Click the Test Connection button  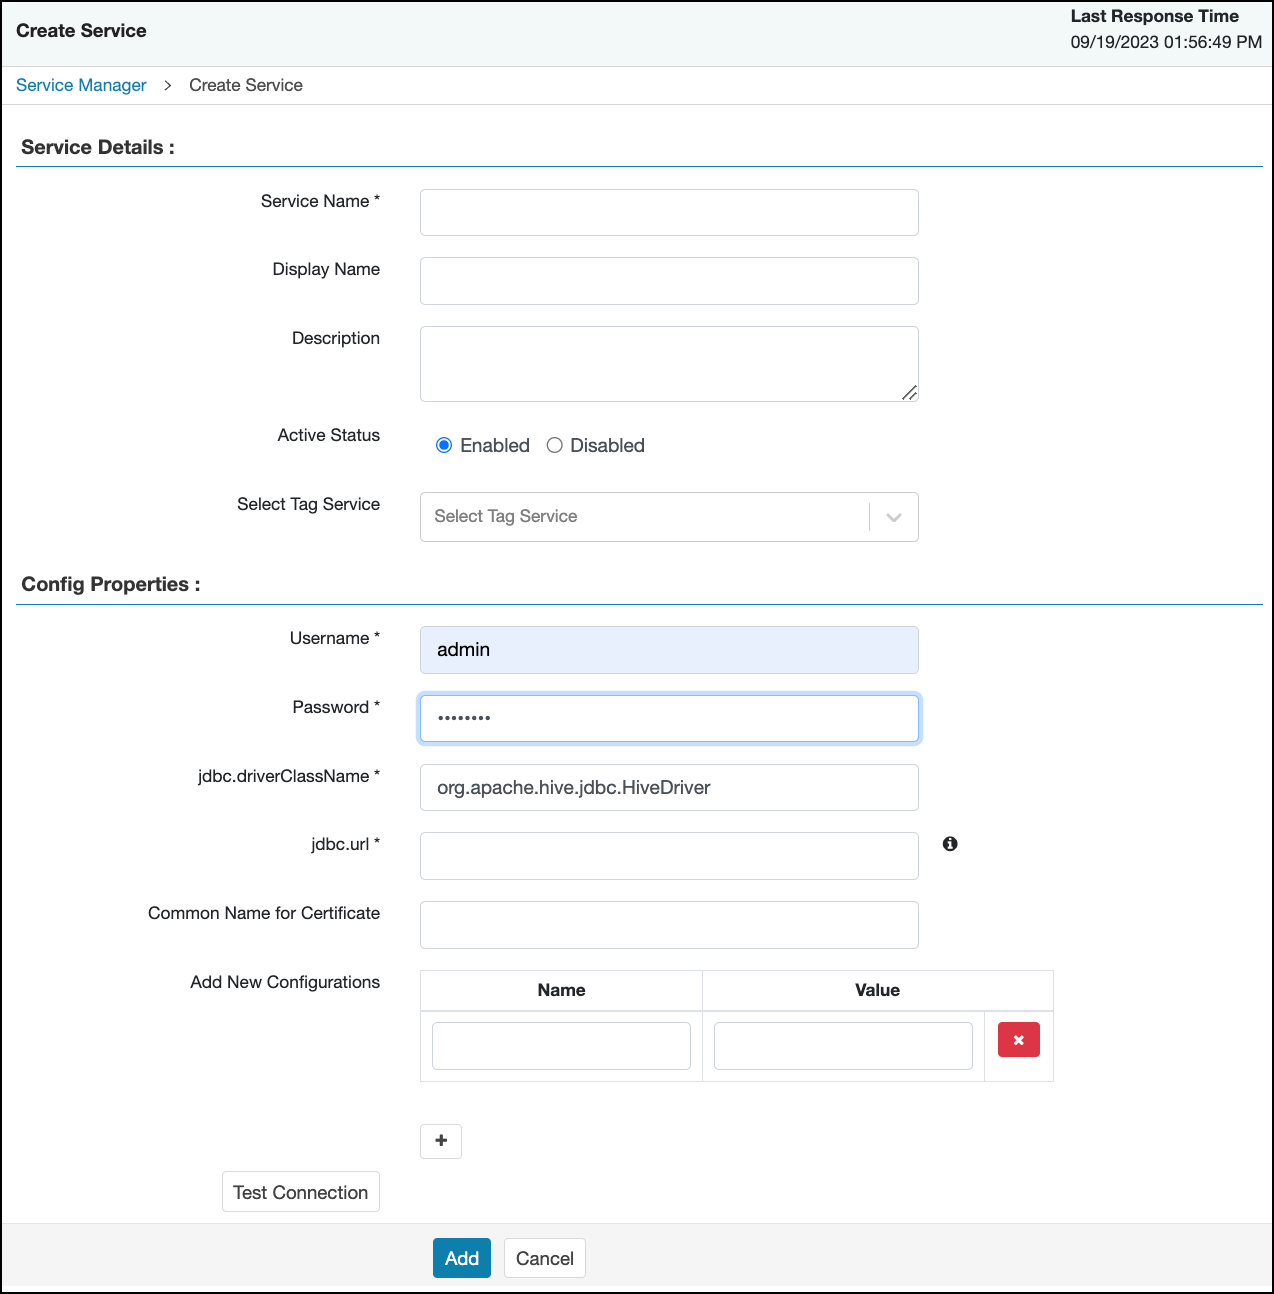[300, 1192]
